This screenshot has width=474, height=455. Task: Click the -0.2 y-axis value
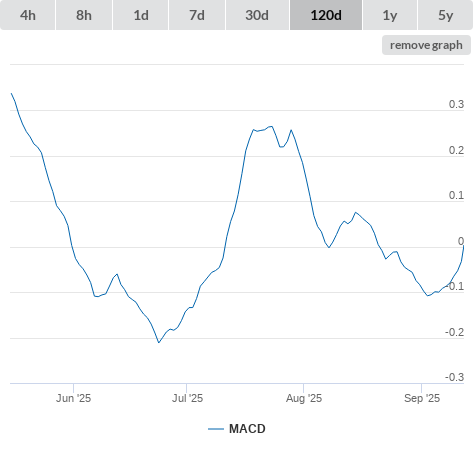click(455, 332)
